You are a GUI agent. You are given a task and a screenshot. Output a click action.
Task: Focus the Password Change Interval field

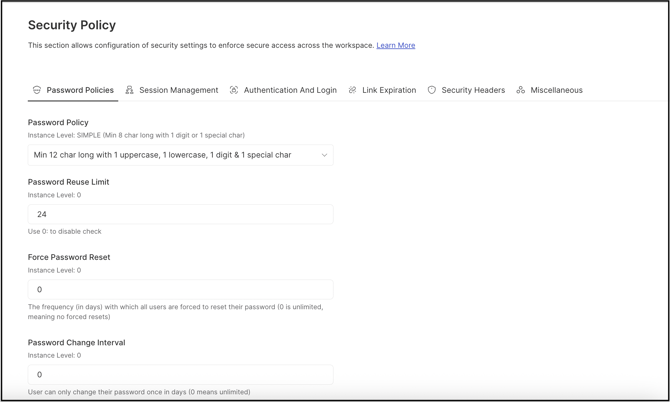tap(180, 375)
